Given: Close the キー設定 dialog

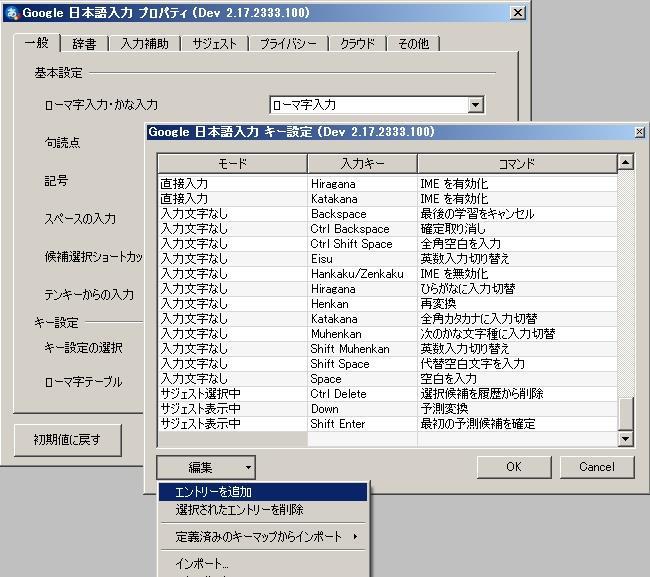Looking at the screenshot, I should 640,132.
